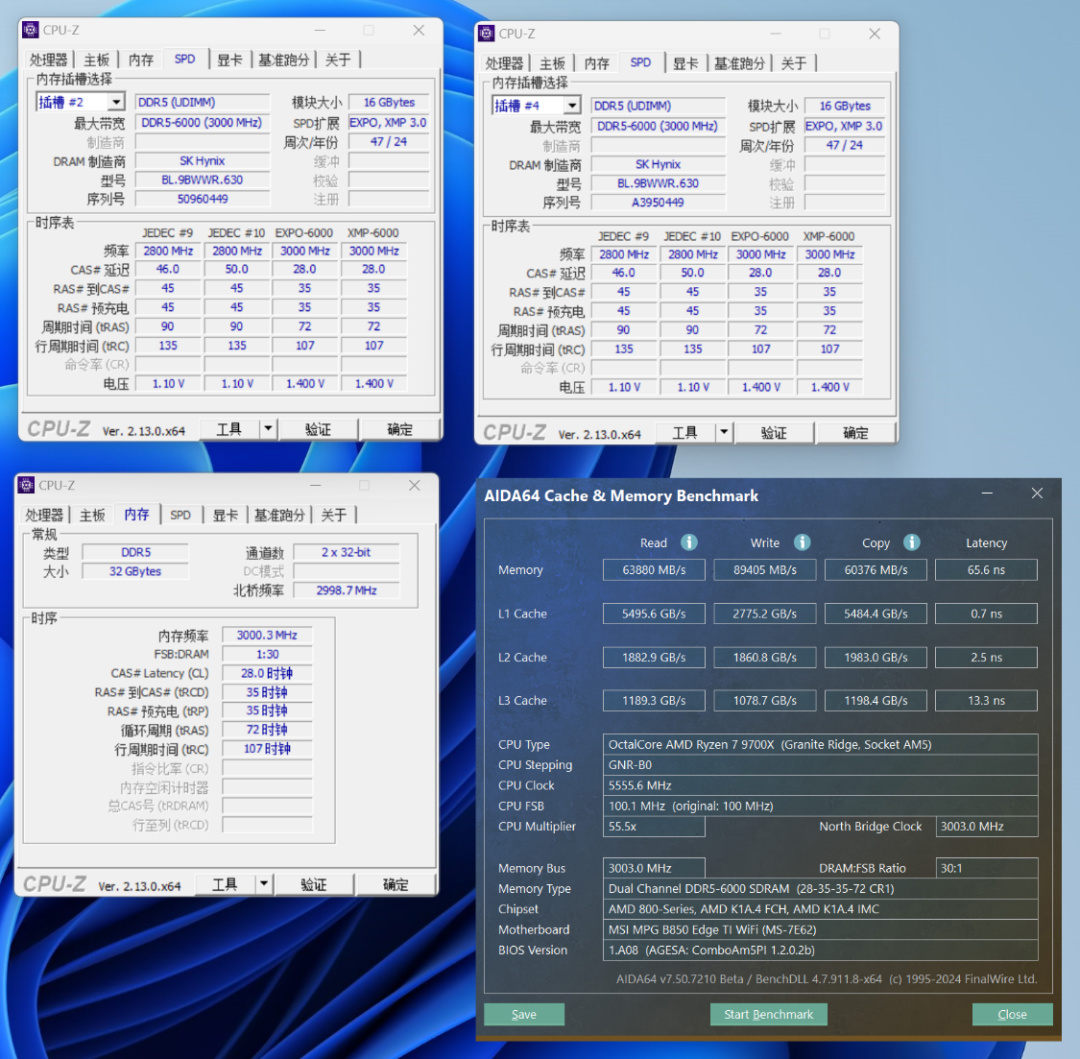Close the slot #2 CPU-Z window
Image resolution: width=1080 pixels, height=1059 pixels.
pos(419,30)
